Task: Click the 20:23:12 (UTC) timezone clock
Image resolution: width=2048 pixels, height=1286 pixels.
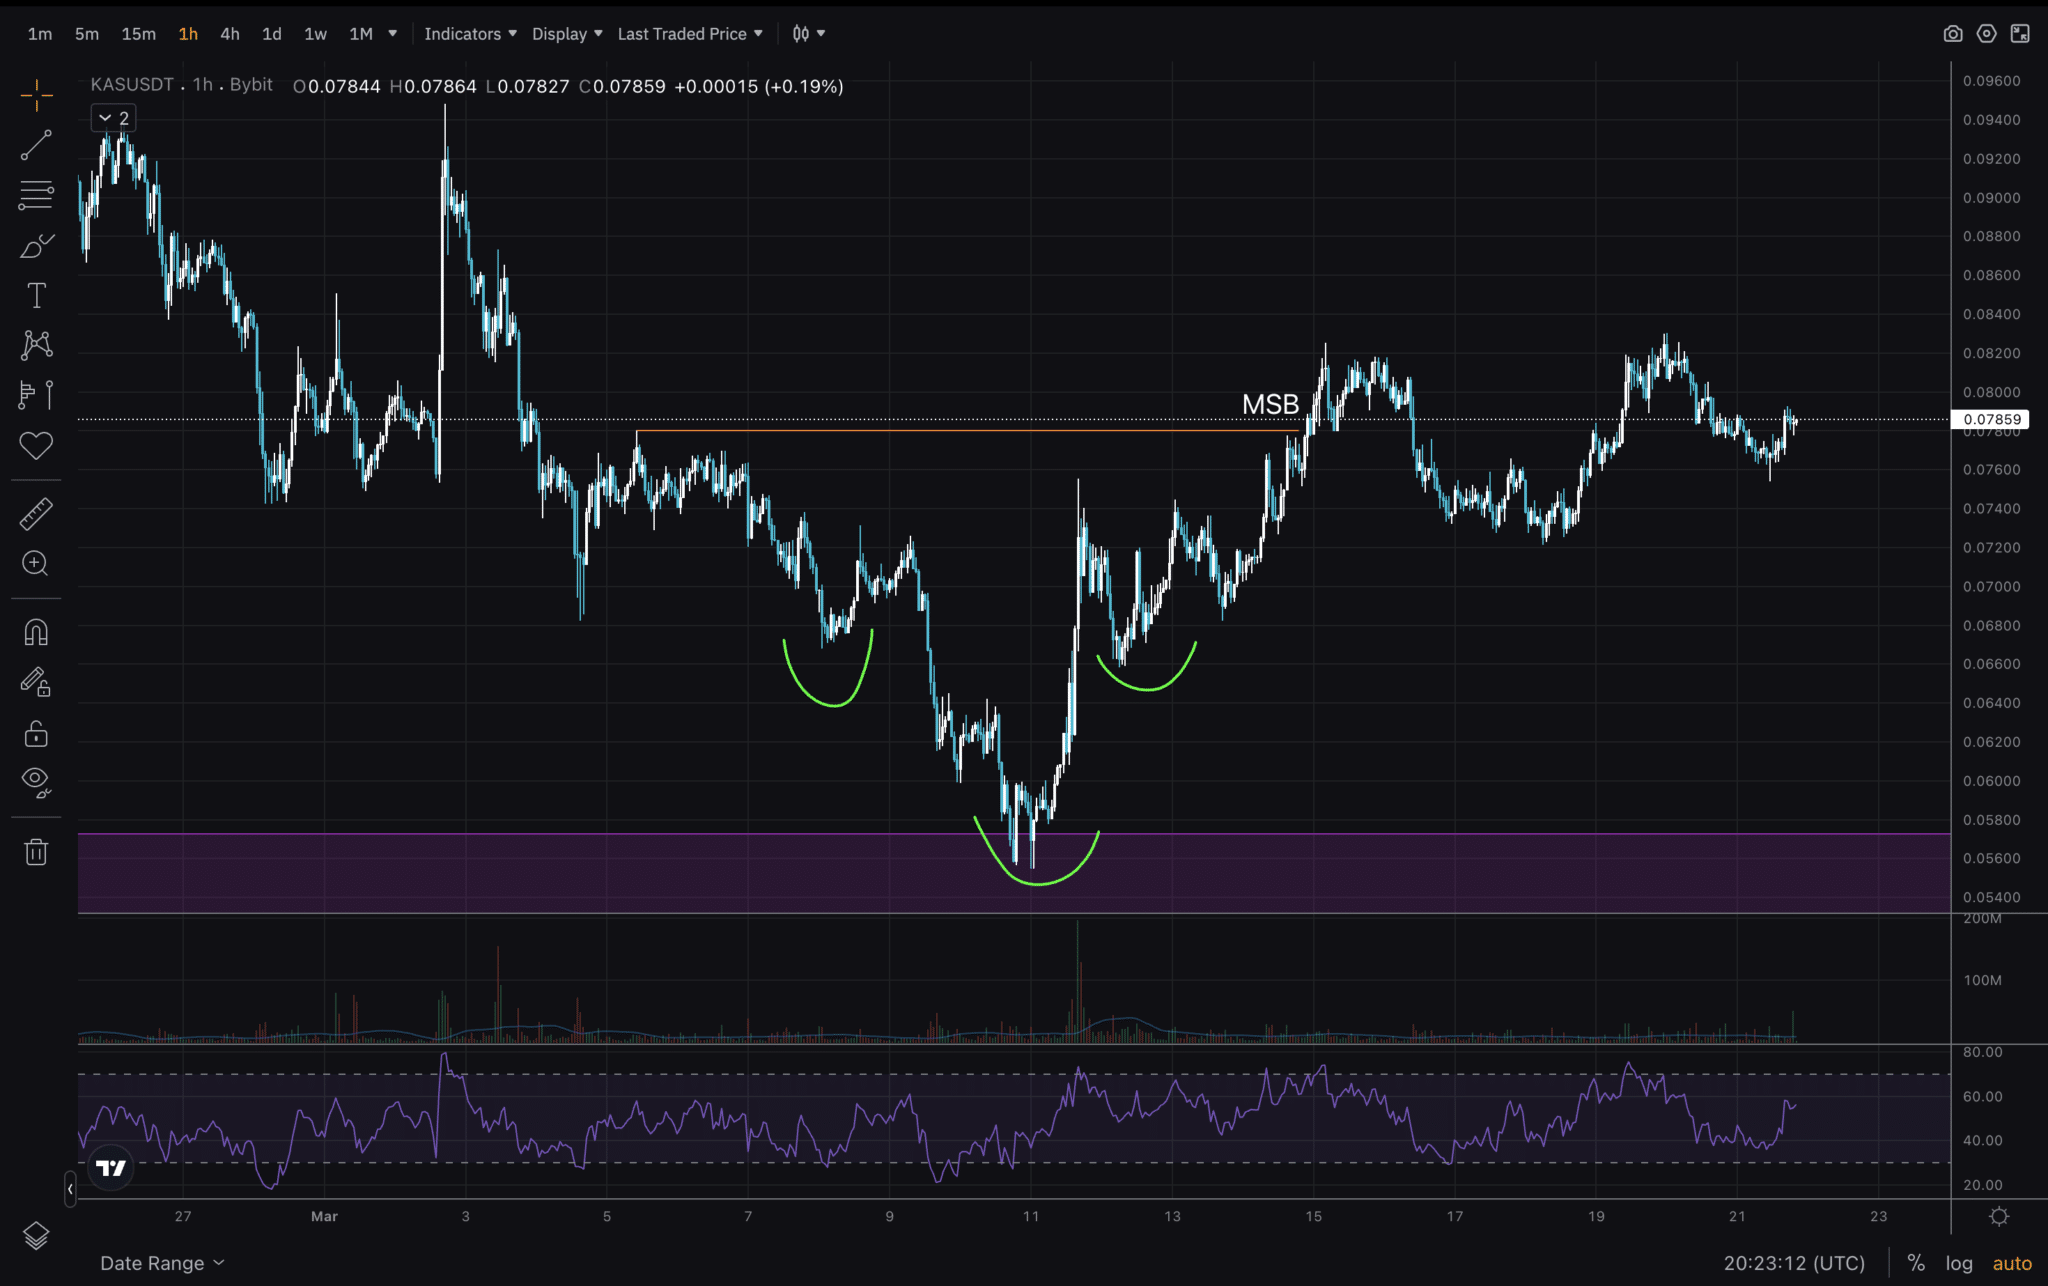Action: pyautogui.click(x=1794, y=1263)
